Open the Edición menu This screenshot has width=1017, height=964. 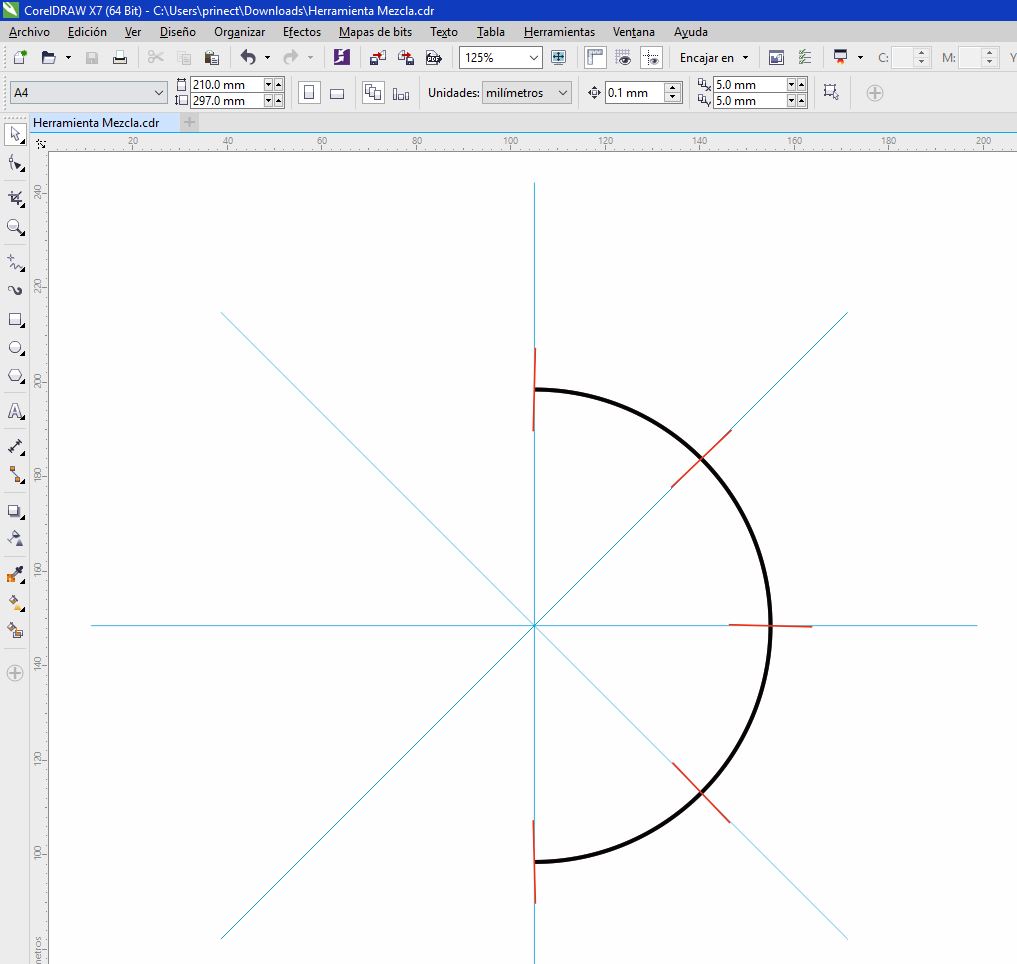tap(87, 32)
